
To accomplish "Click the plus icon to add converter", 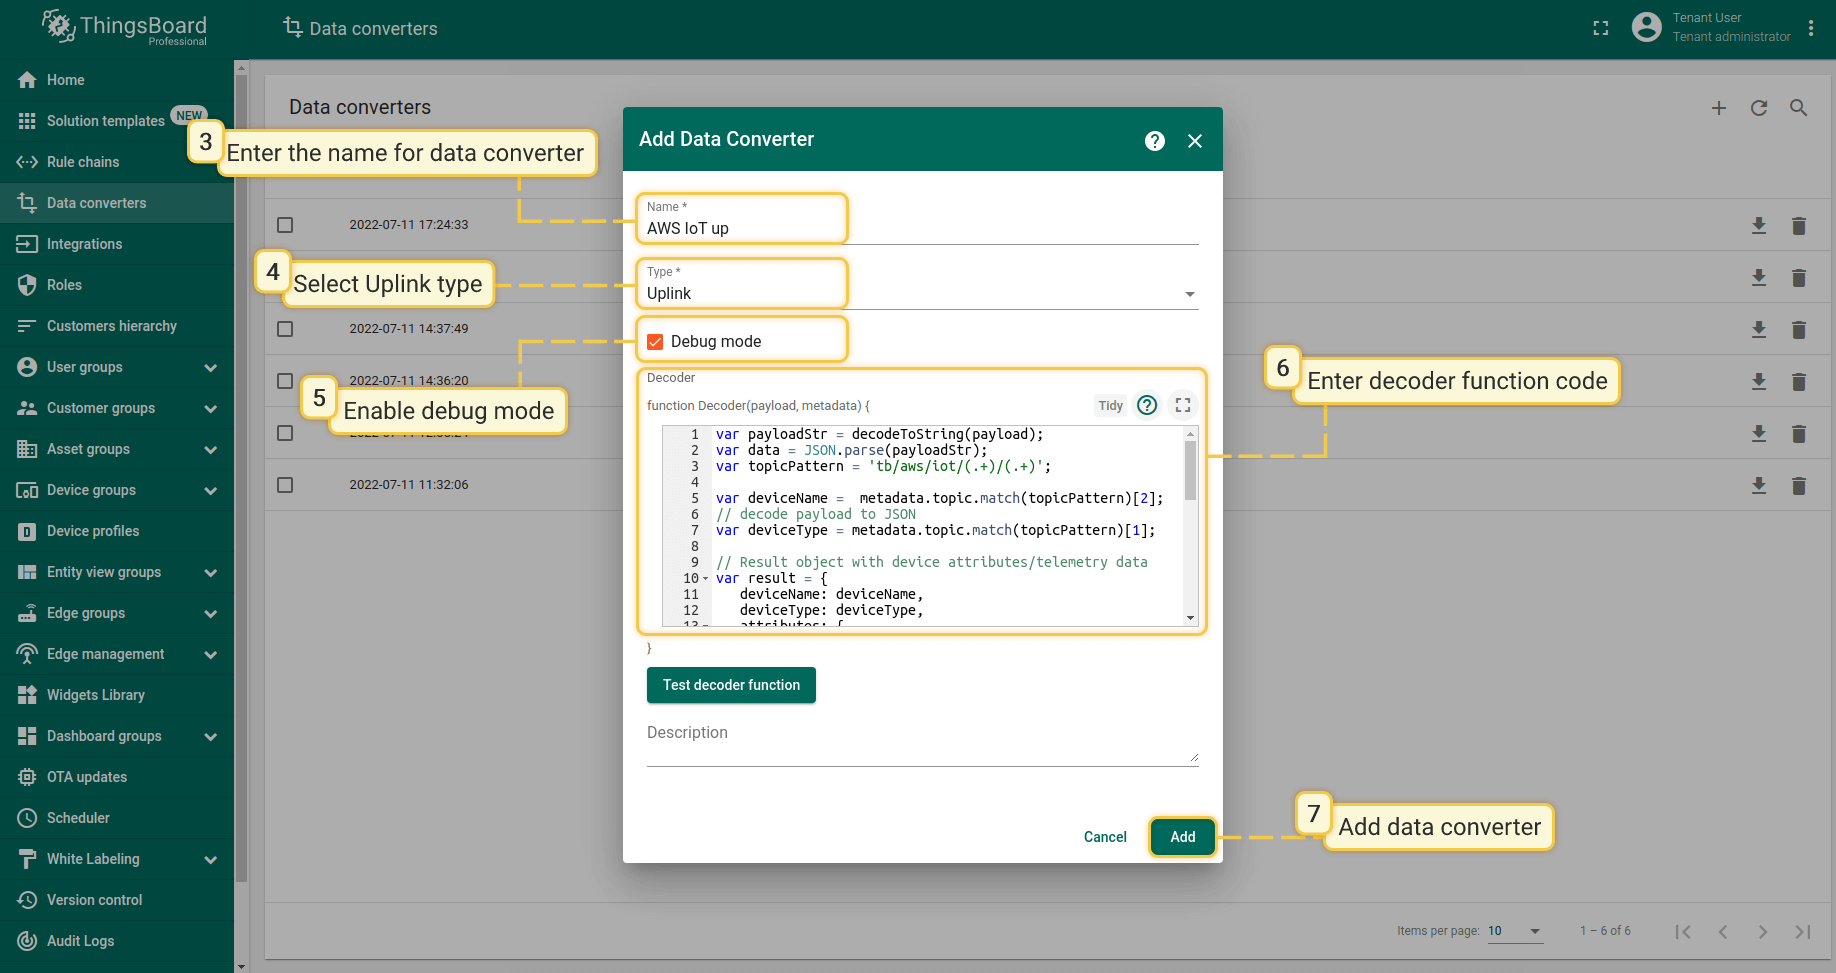I will [1718, 108].
